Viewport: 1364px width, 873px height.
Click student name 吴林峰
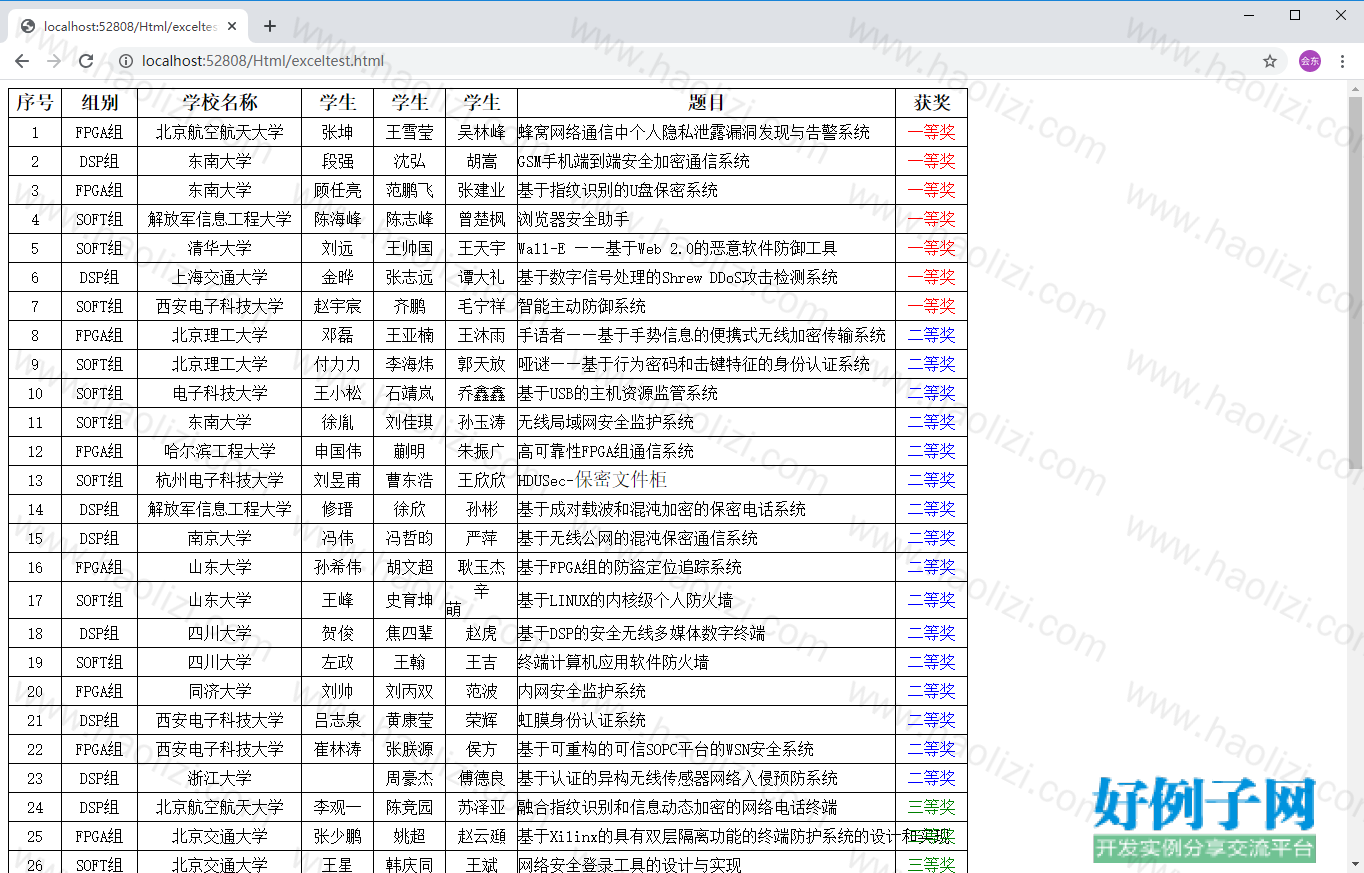pos(482,132)
